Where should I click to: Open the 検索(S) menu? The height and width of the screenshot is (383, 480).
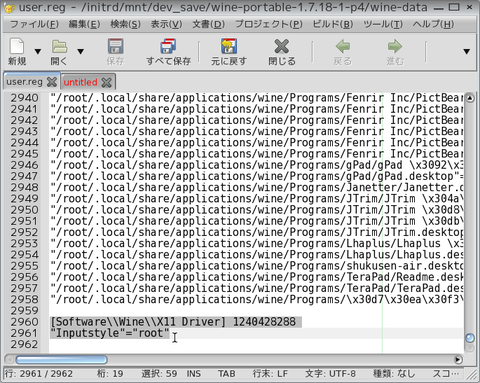125,24
